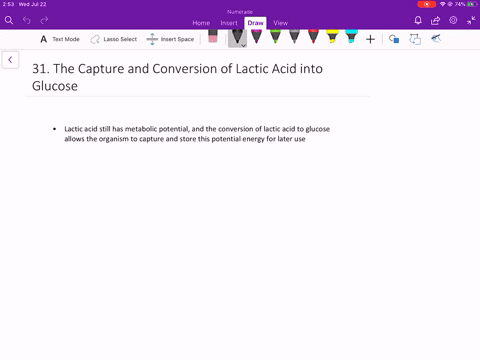Image resolution: width=480 pixels, height=360 pixels.
Task: Select the gray pencil
Action: tap(294, 37)
